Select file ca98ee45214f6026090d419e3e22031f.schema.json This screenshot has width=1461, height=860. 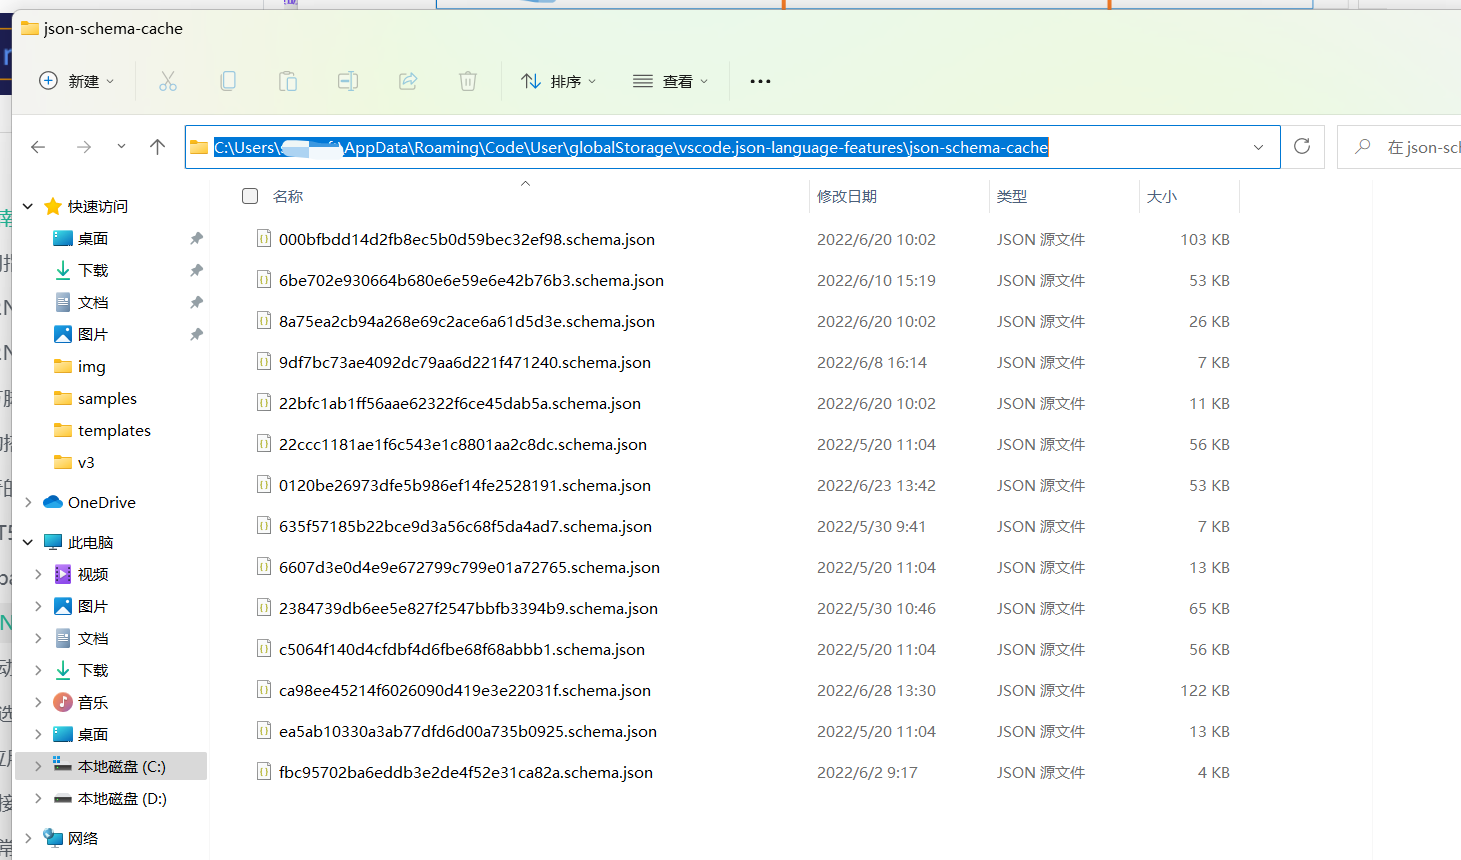[465, 691]
